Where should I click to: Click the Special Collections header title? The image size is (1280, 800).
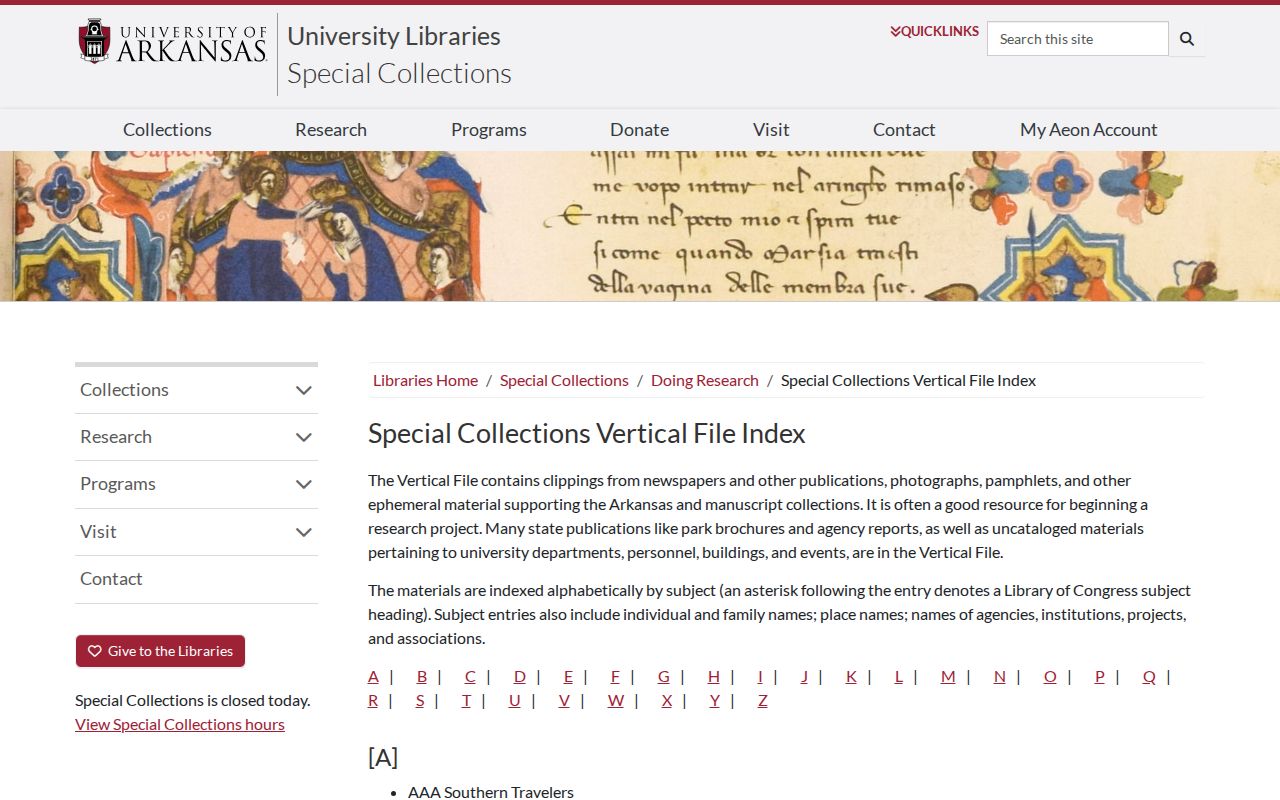coord(399,73)
